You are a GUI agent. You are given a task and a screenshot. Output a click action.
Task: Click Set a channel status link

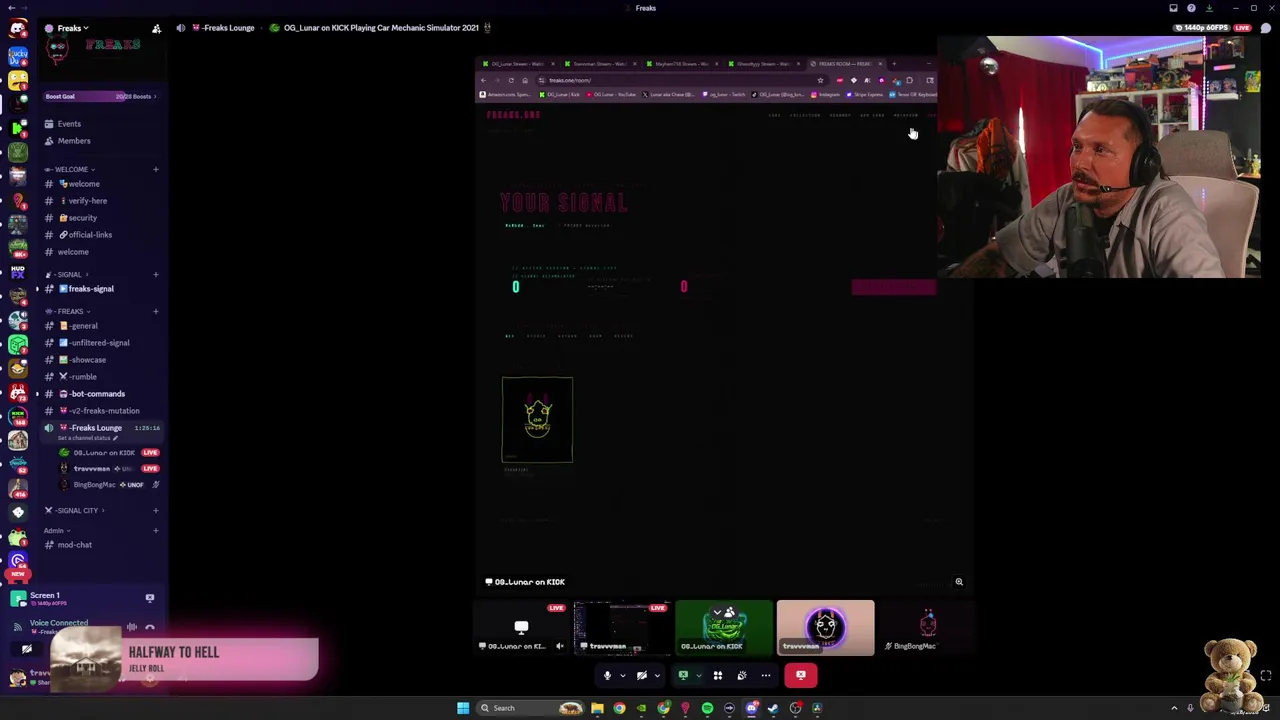click(87, 438)
